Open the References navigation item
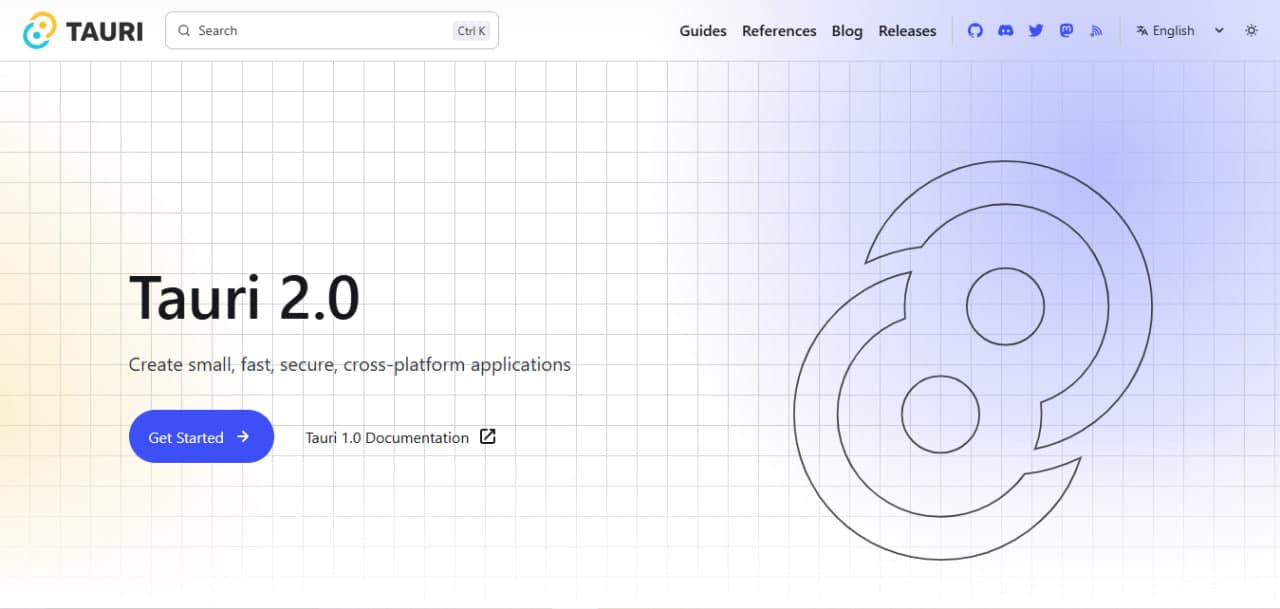This screenshot has width=1280, height=609. click(x=779, y=31)
